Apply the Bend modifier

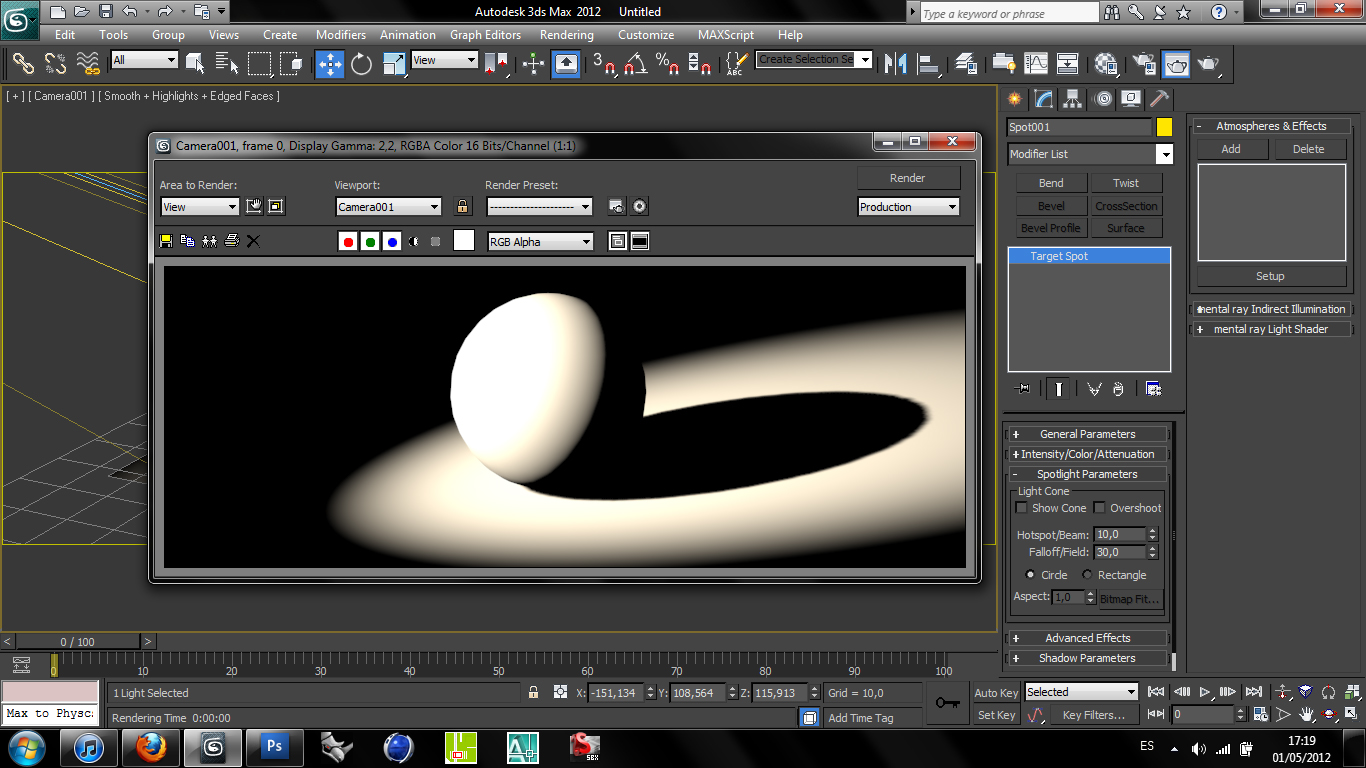click(x=1051, y=183)
